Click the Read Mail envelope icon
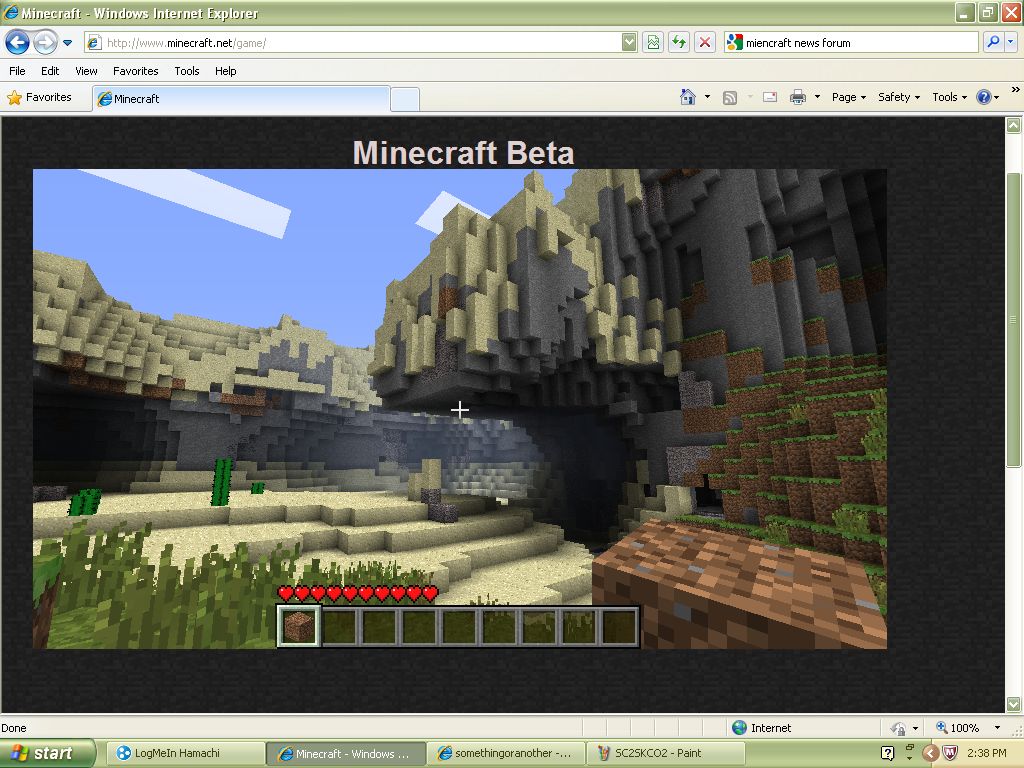The width and height of the screenshot is (1024, 768). coord(770,97)
